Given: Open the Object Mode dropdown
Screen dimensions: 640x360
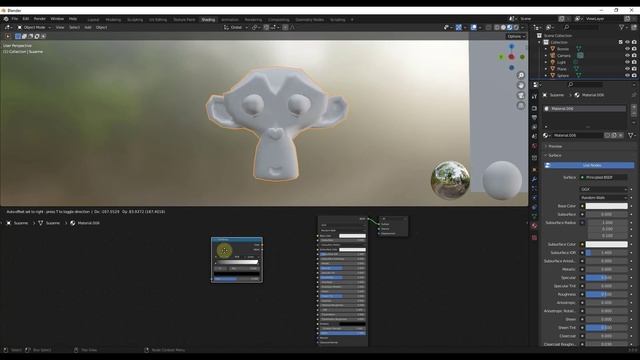Looking at the screenshot, I should 34,27.
